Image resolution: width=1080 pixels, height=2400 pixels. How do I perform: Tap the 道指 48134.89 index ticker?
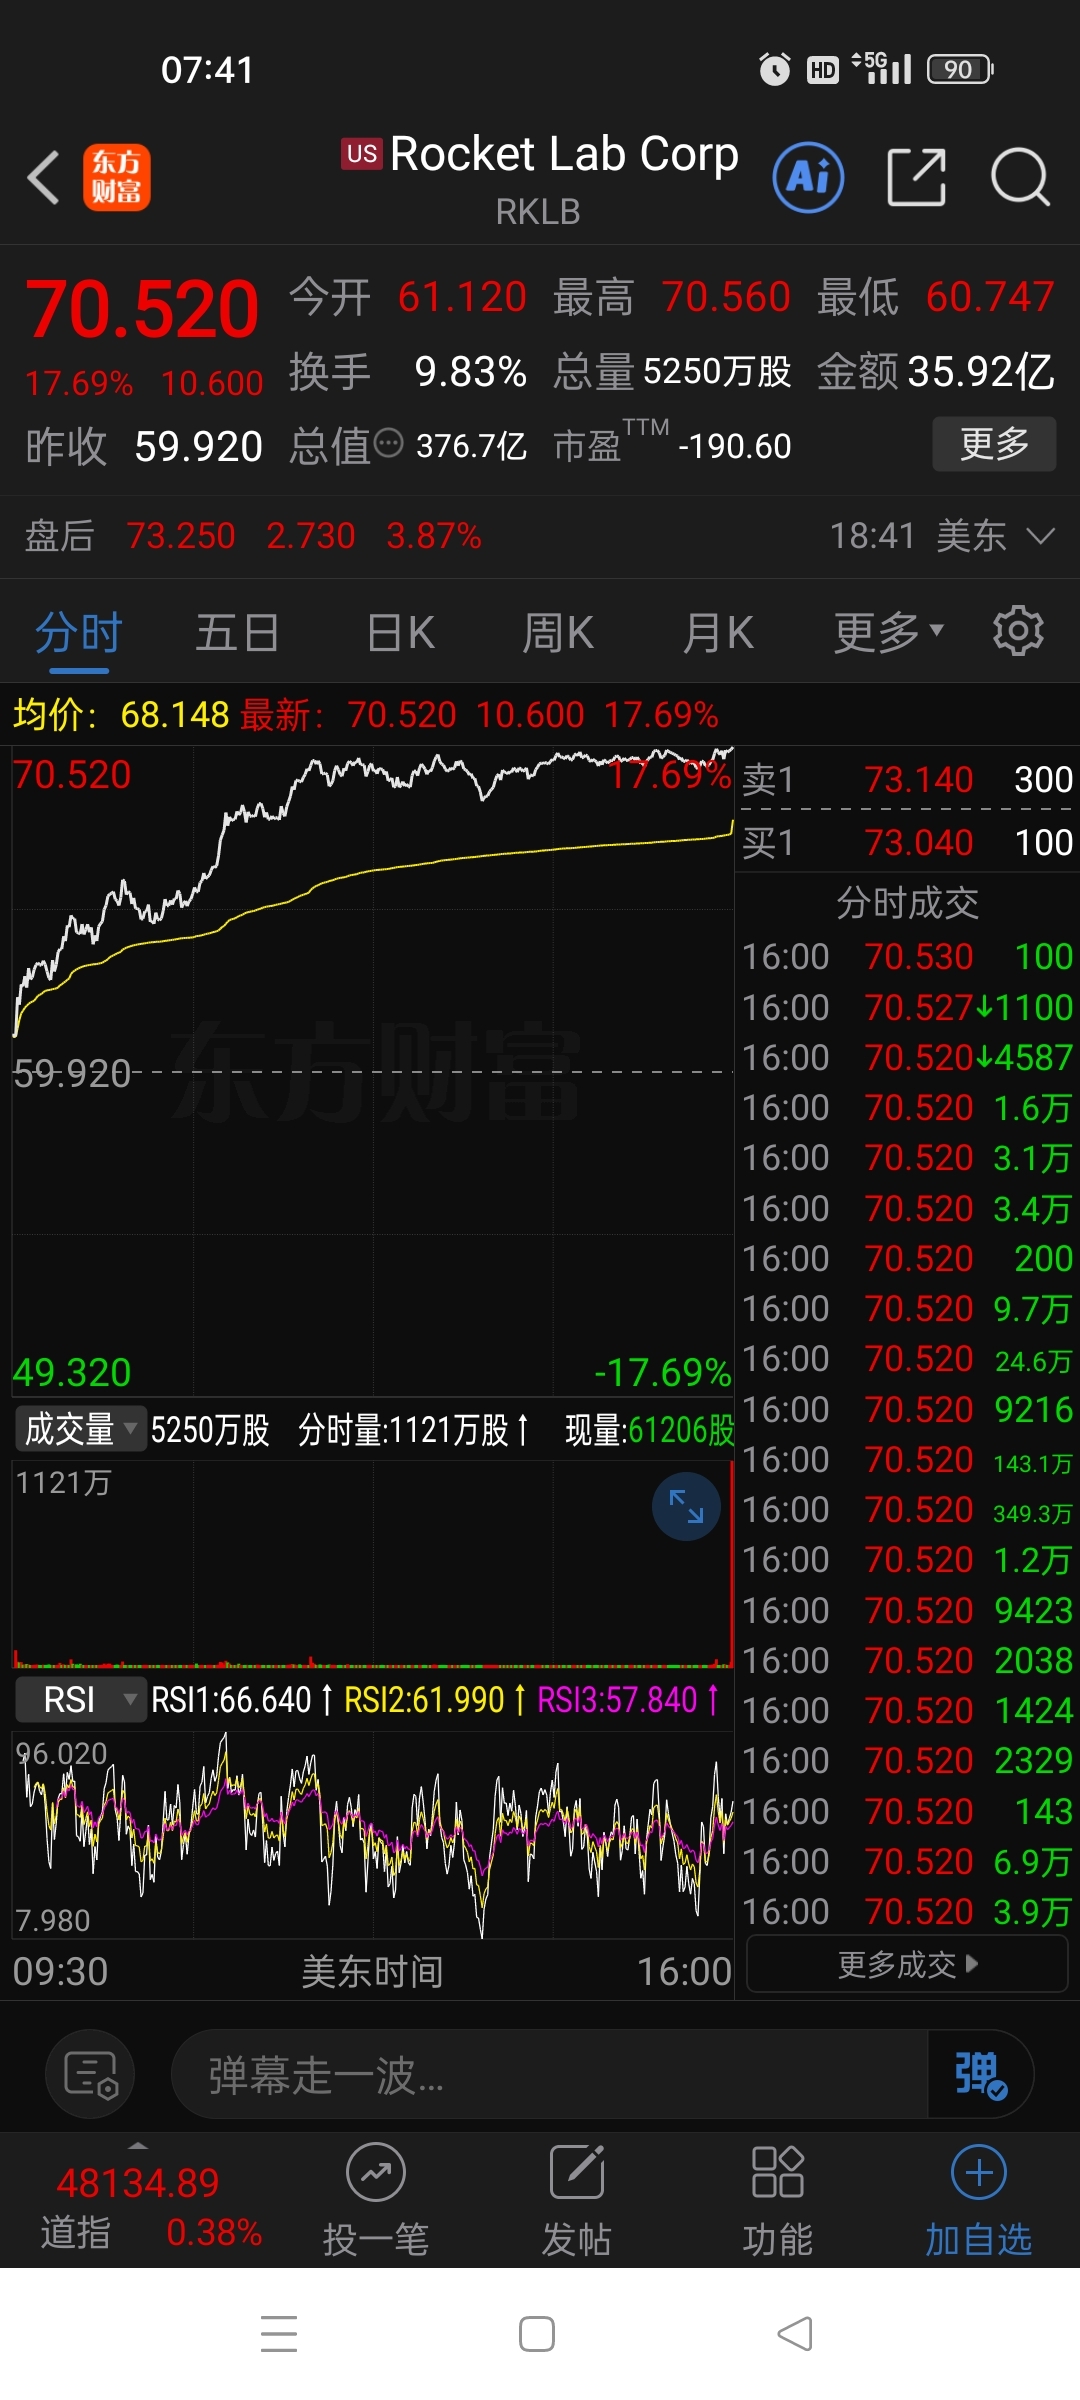pyautogui.click(x=150, y=2206)
